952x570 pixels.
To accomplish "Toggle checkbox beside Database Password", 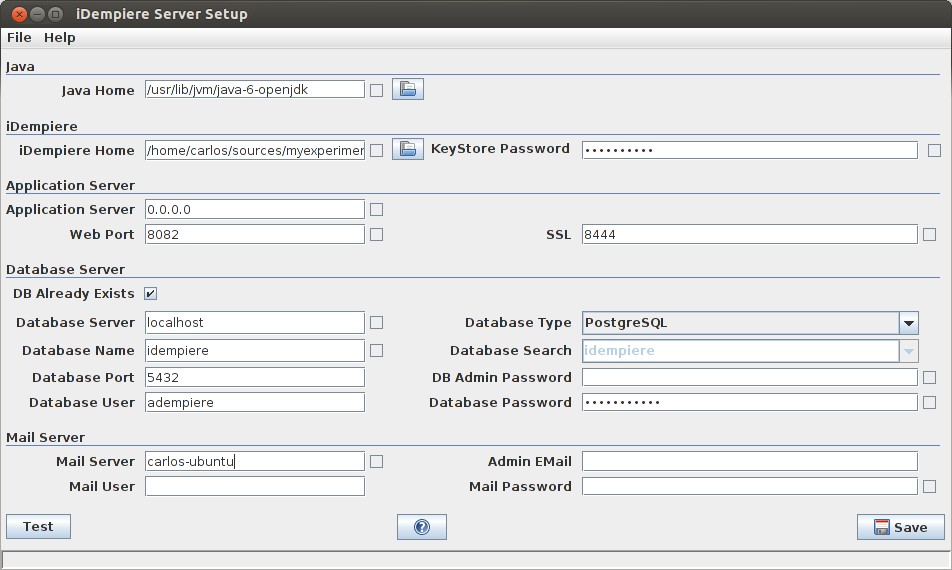I will click(x=930, y=402).
